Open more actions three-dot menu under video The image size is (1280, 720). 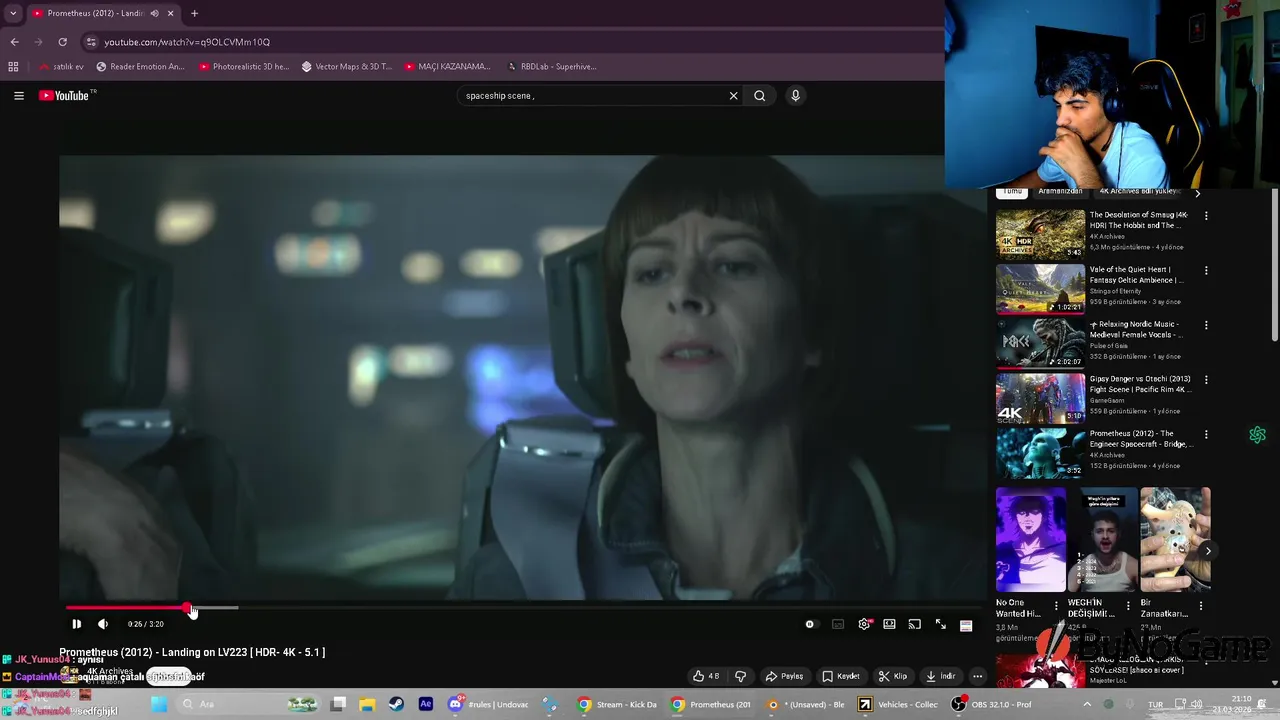[x=977, y=676]
